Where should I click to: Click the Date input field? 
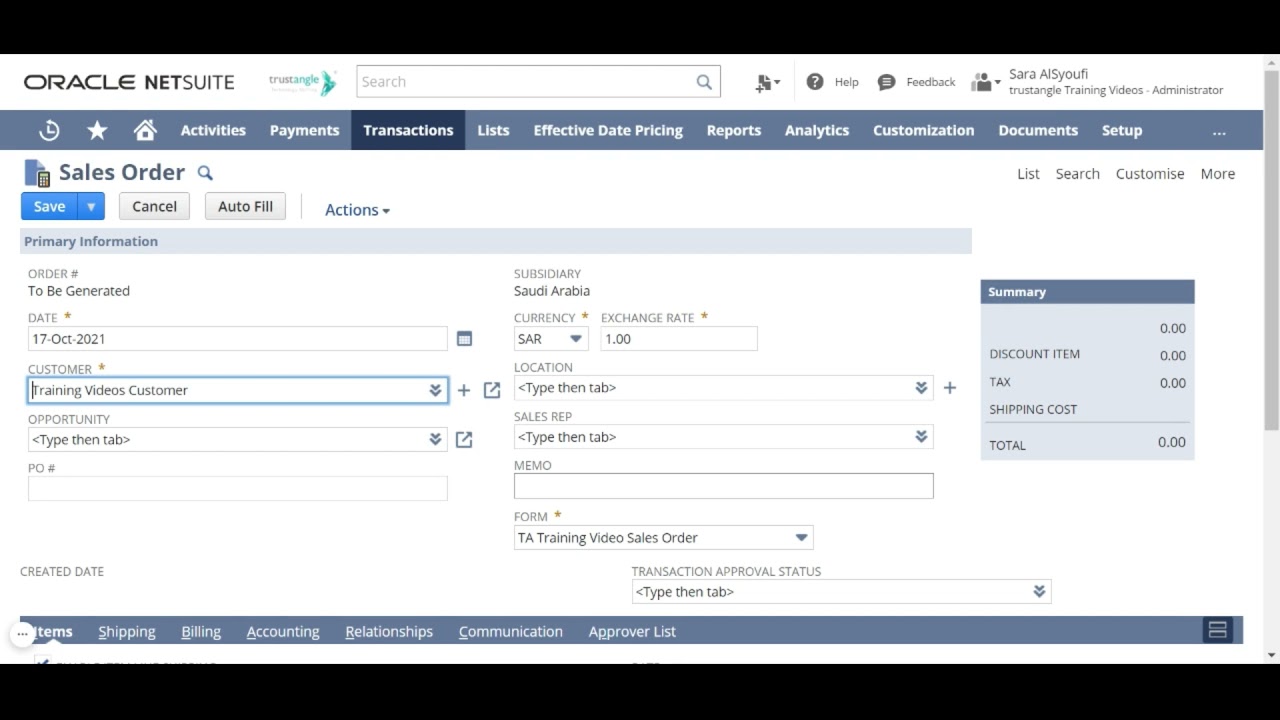238,339
